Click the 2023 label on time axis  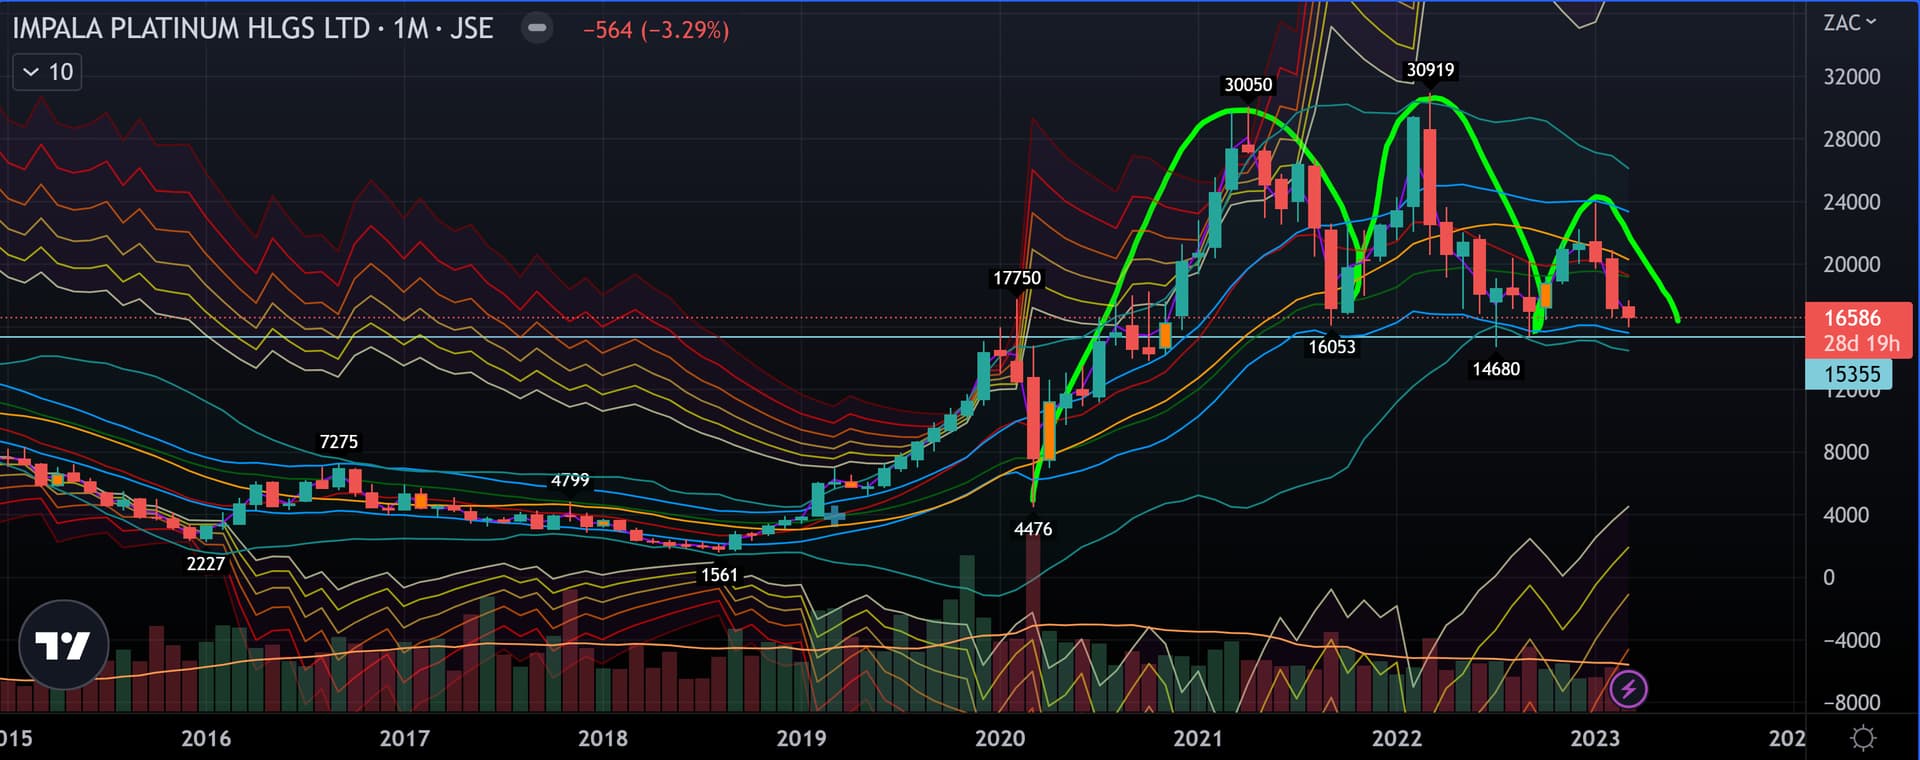[1594, 738]
